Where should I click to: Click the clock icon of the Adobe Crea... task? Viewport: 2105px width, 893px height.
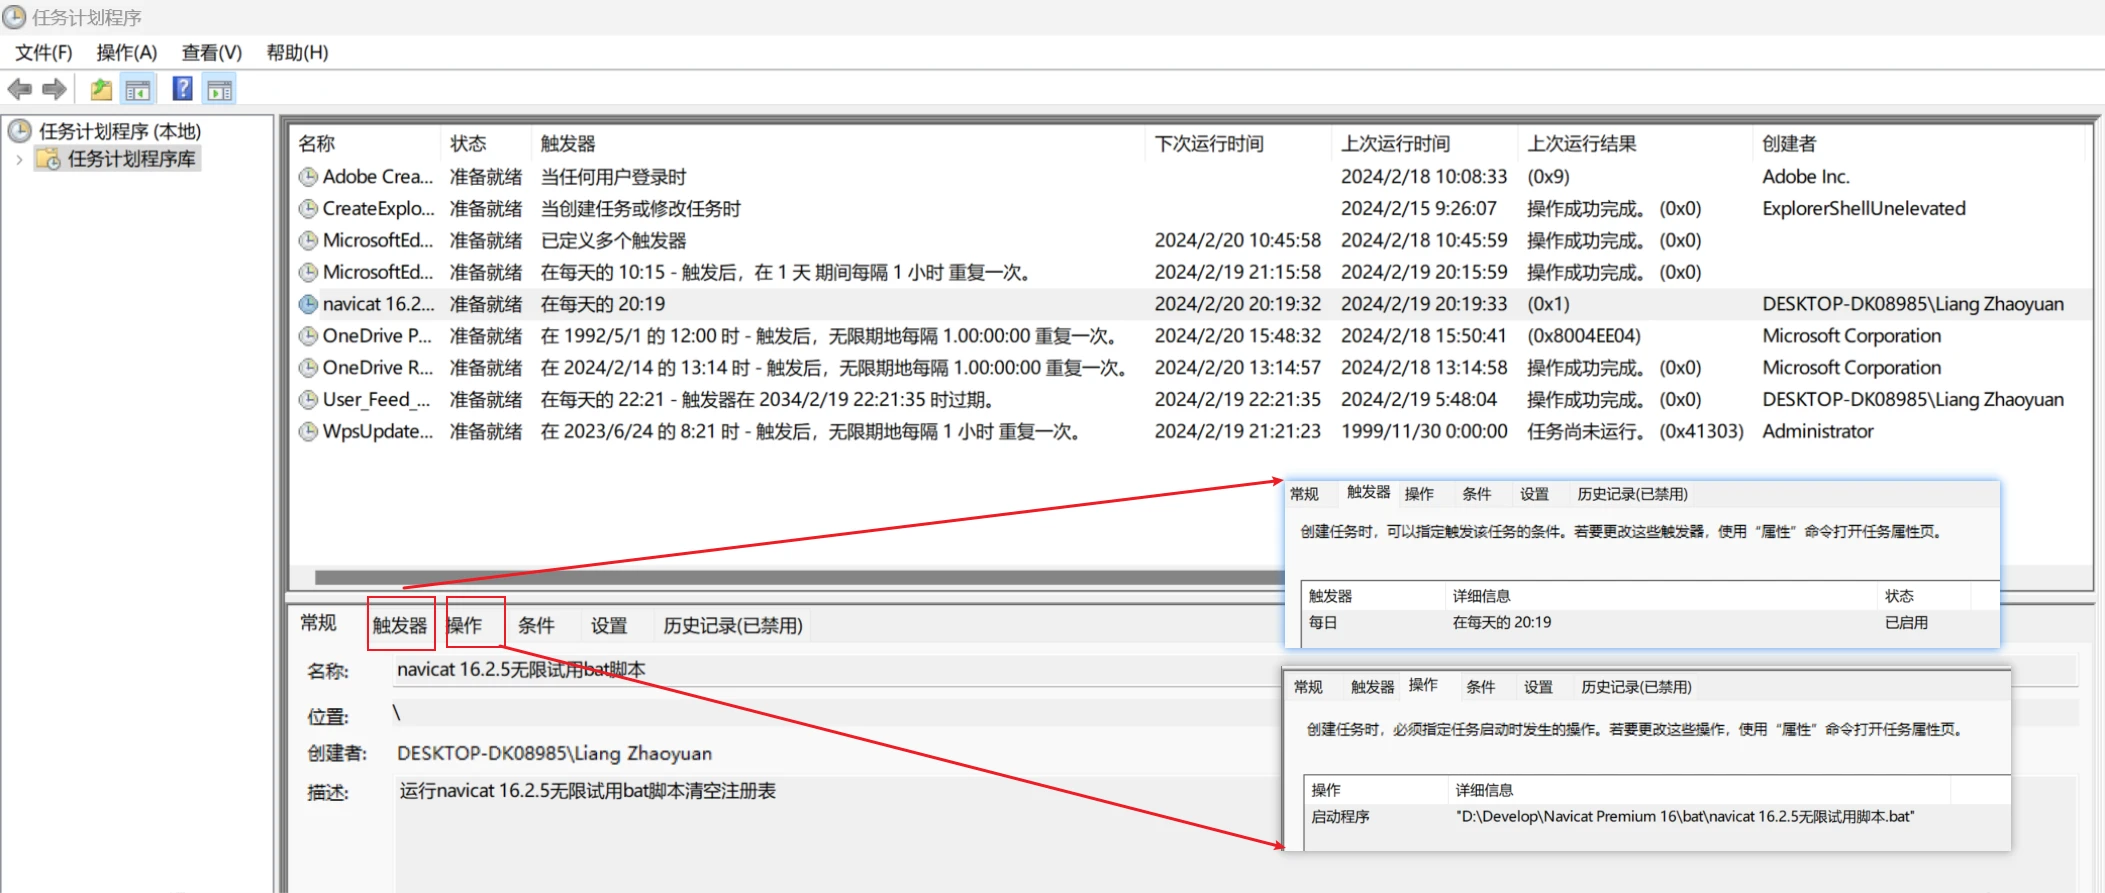[x=308, y=178]
